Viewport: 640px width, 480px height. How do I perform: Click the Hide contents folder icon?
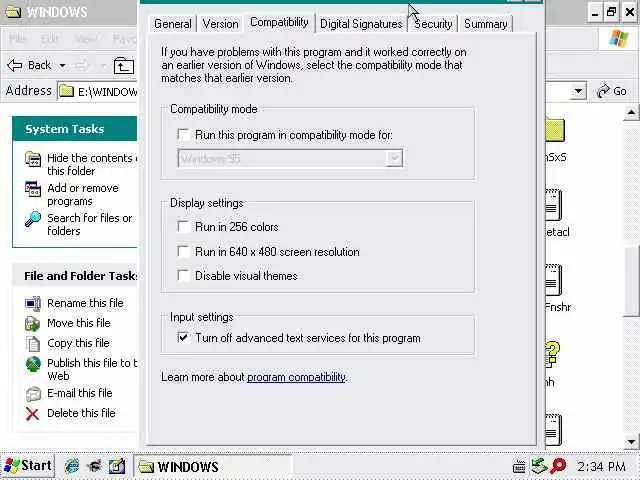33,159
